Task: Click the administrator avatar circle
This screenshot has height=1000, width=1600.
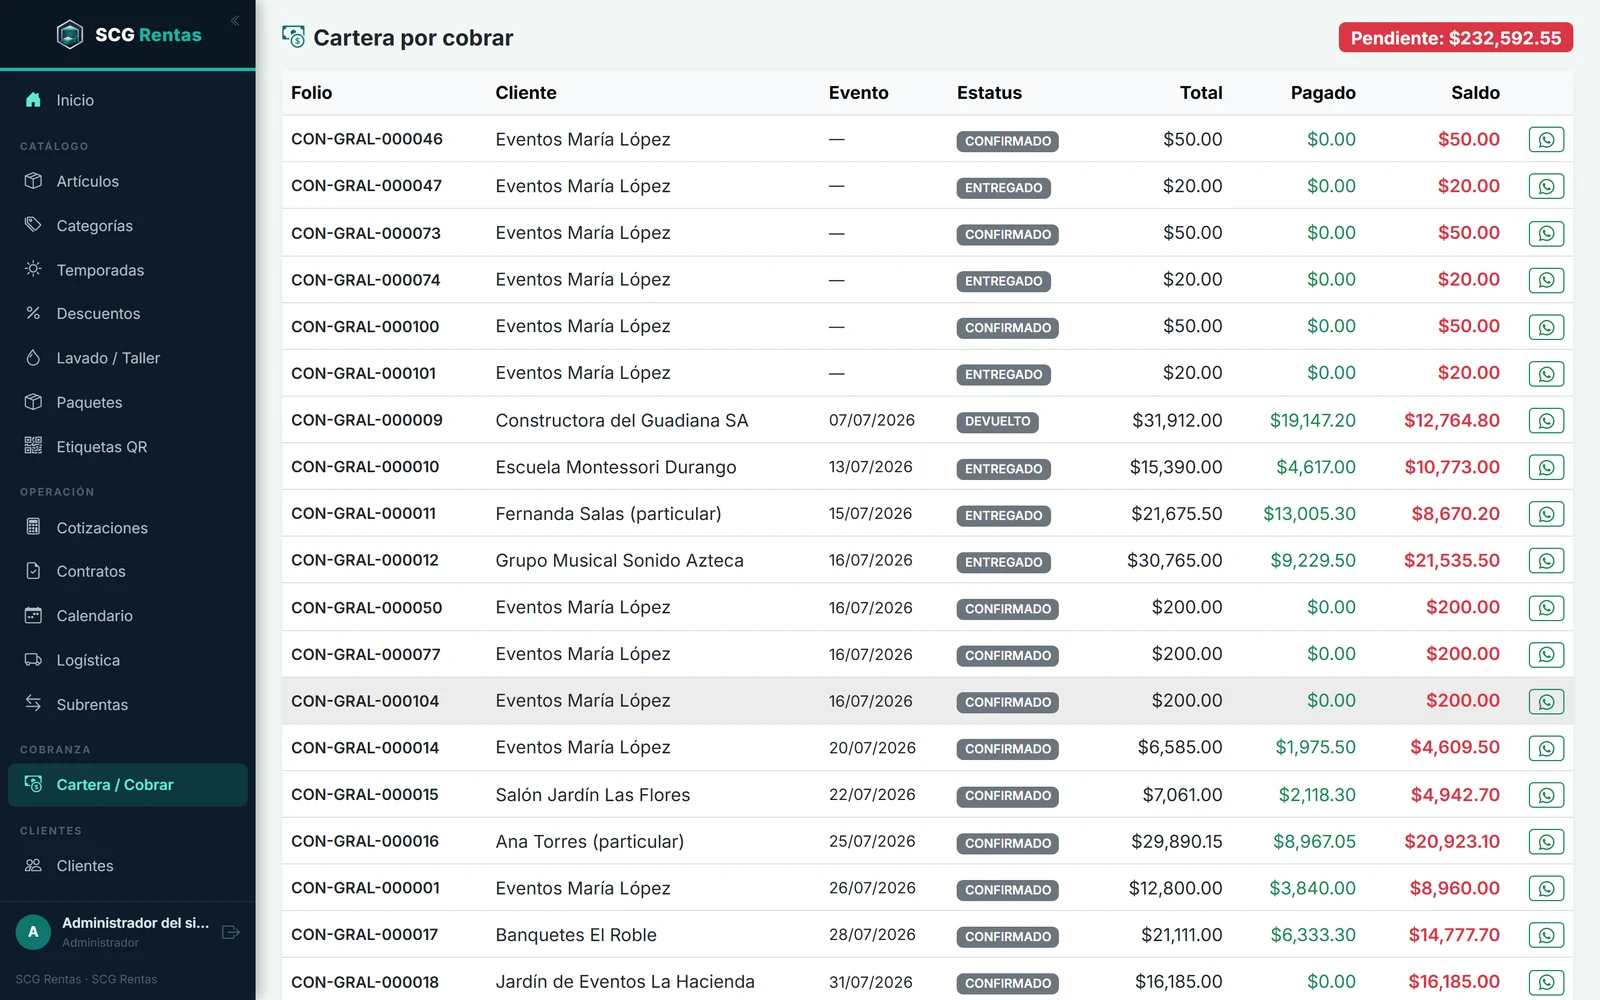Action: 33,932
